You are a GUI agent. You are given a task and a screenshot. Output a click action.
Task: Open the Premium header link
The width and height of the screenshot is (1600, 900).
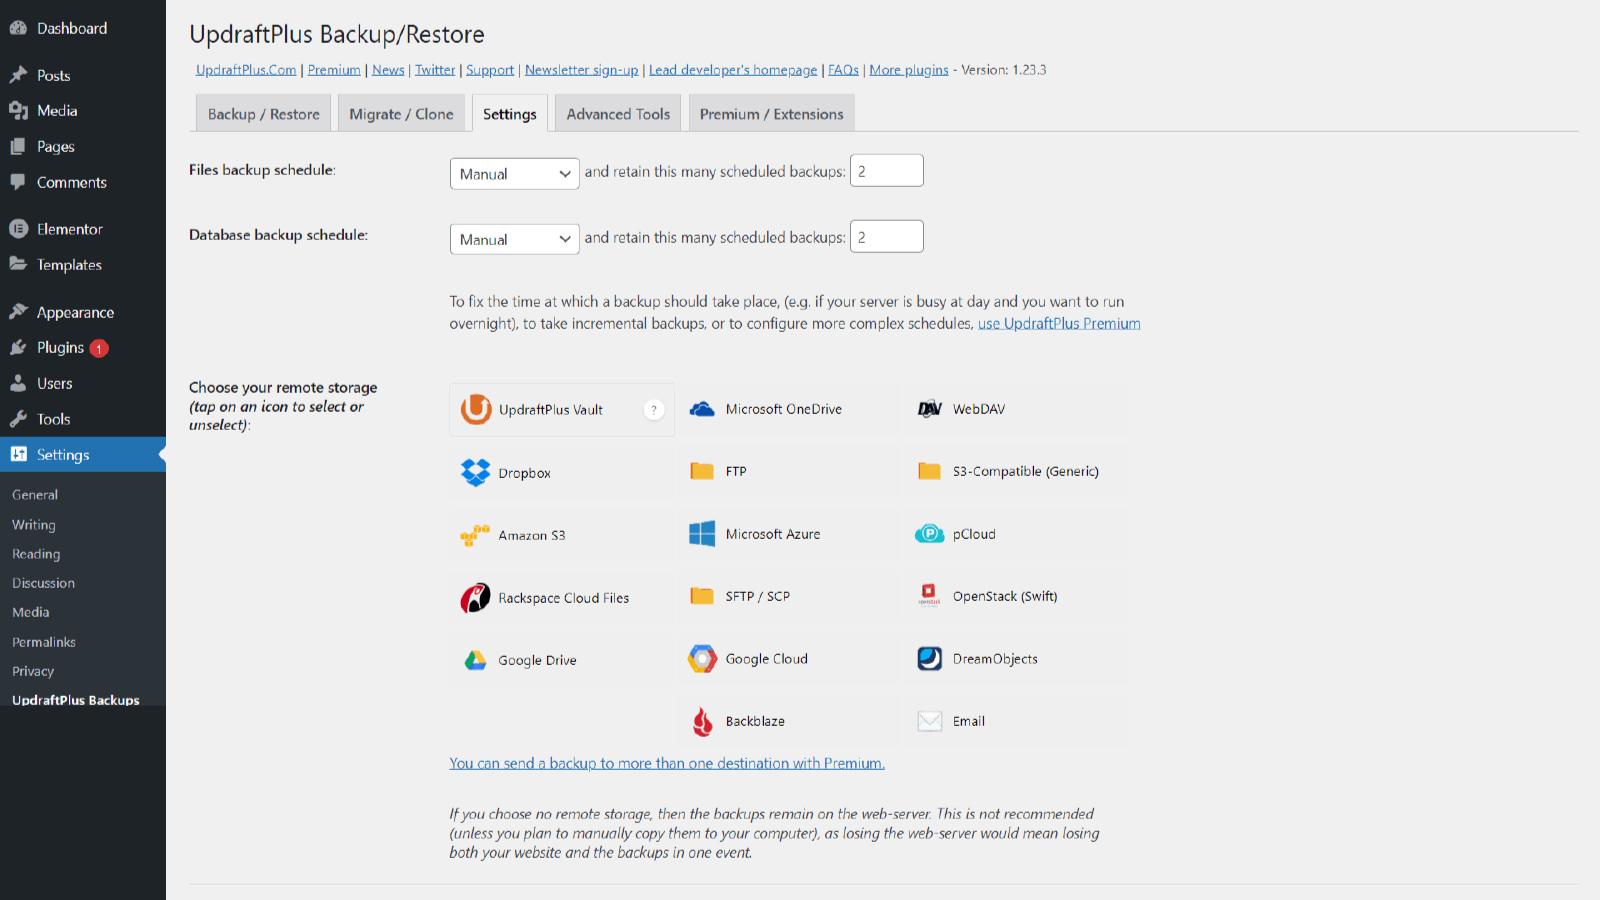tap(334, 70)
